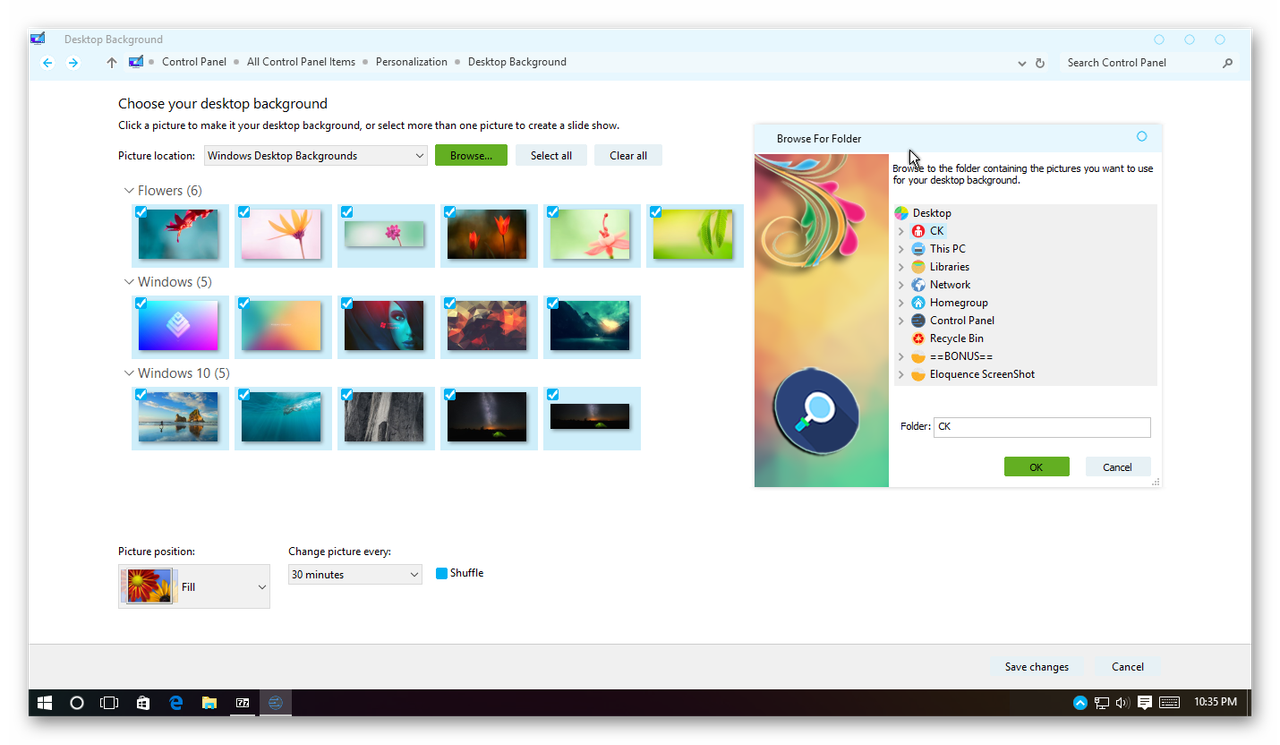Uncheck the purple gradient logo wallpaper checkbox
Image resolution: width=1280 pixels, height=745 pixels.
coord(141,303)
